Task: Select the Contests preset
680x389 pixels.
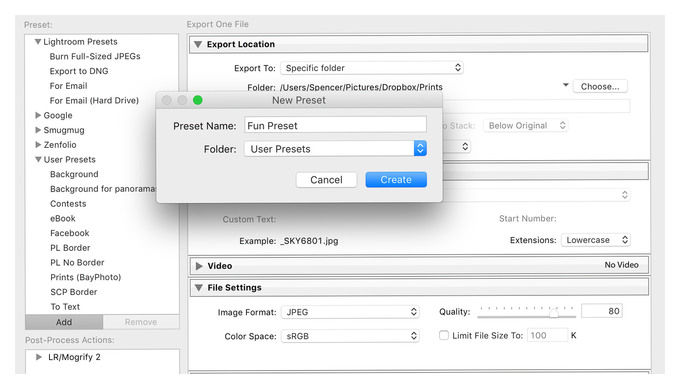Action: pyautogui.click(x=68, y=204)
